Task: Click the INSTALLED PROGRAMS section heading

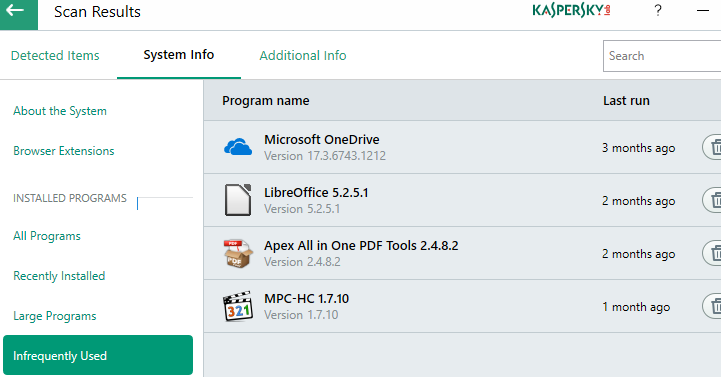Action: click(x=69, y=198)
